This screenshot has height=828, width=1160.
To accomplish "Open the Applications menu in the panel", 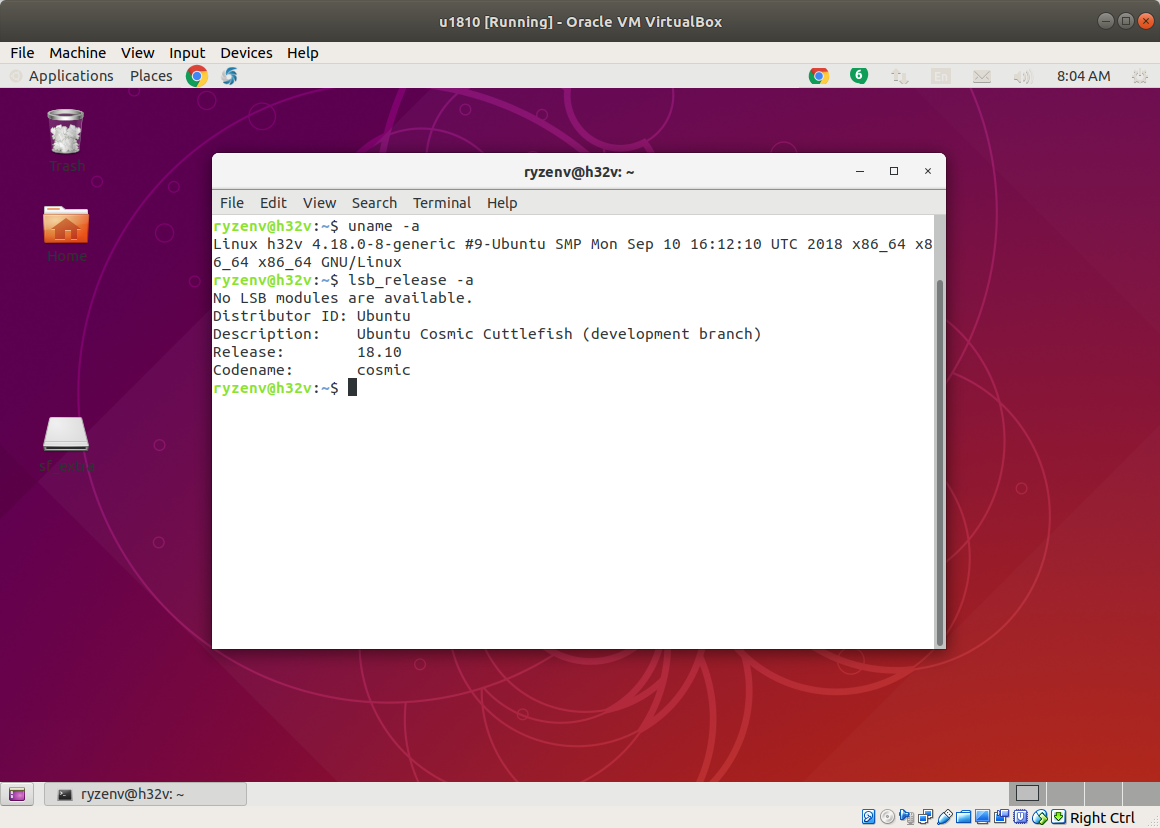I will tap(71, 75).
